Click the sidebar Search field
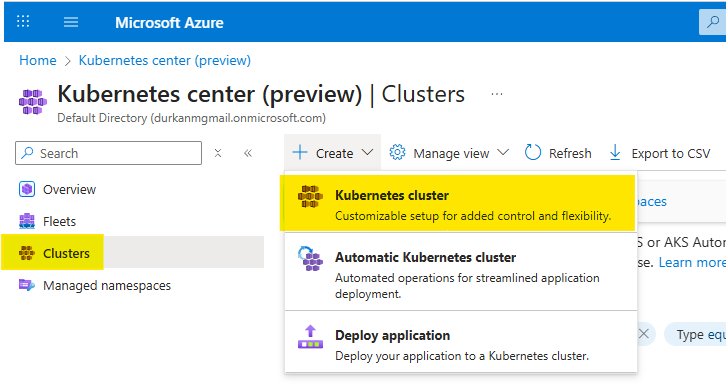The width and height of the screenshot is (726, 386). click(x=108, y=153)
